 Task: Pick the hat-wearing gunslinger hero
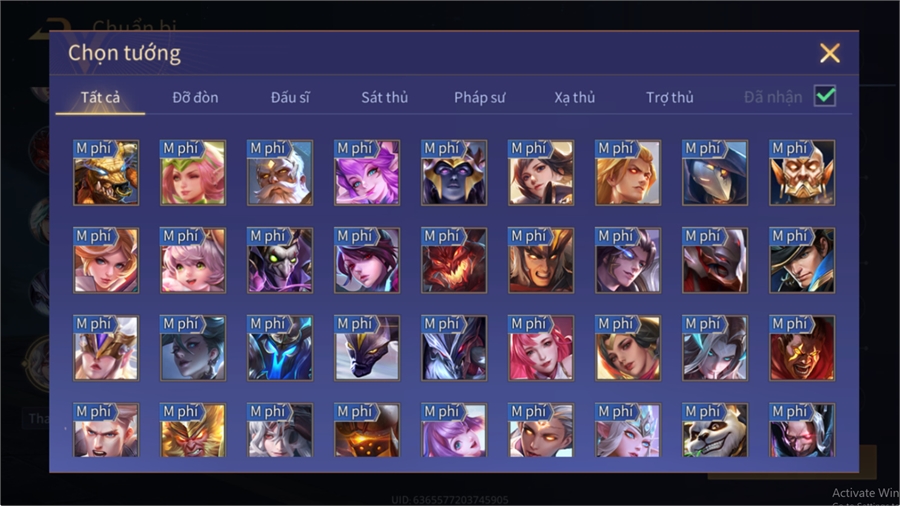pyautogui.click(x=802, y=260)
